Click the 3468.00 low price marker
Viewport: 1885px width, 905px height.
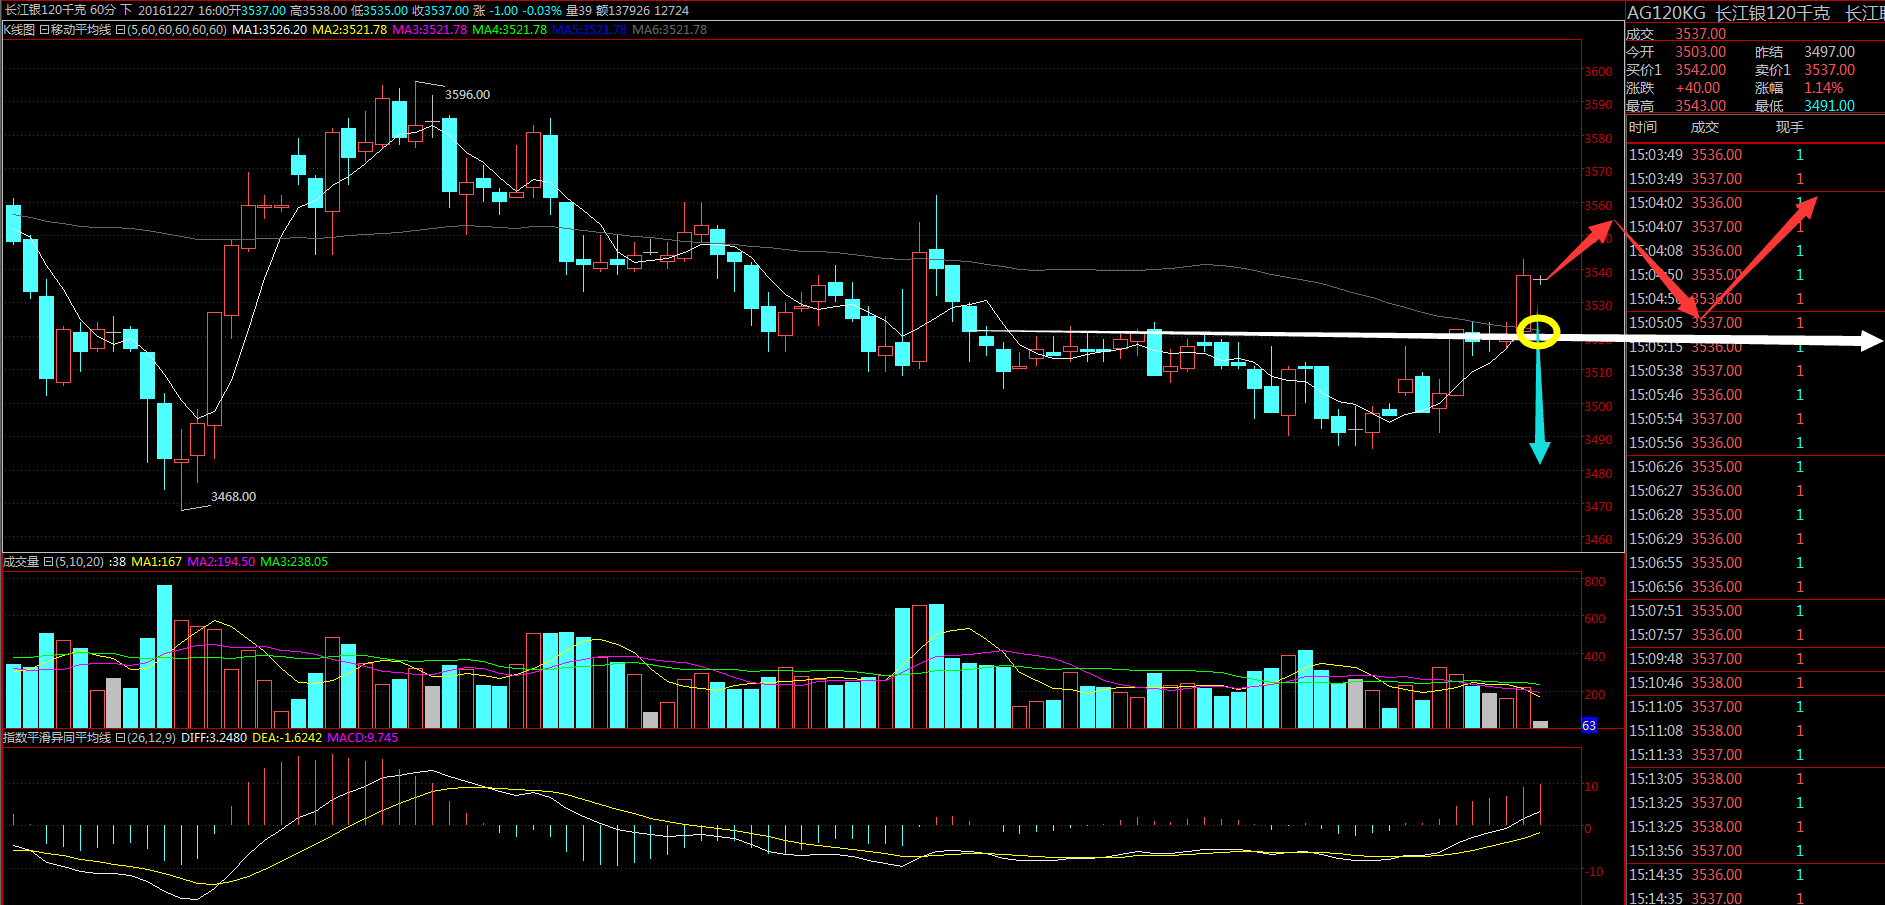pos(233,497)
